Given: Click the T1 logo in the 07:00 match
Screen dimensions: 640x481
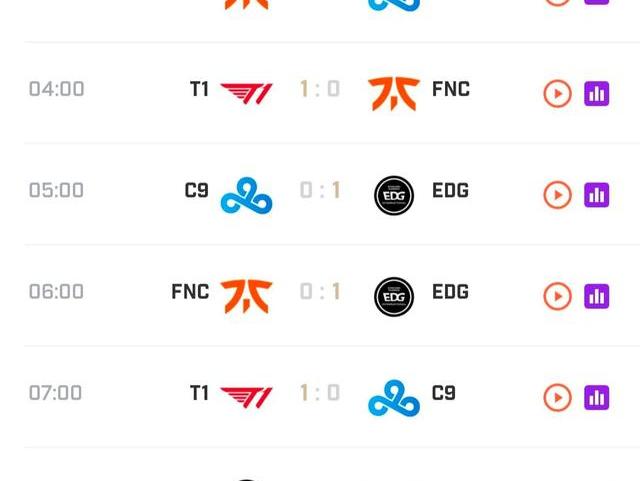Looking at the screenshot, I should click(x=245, y=397).
